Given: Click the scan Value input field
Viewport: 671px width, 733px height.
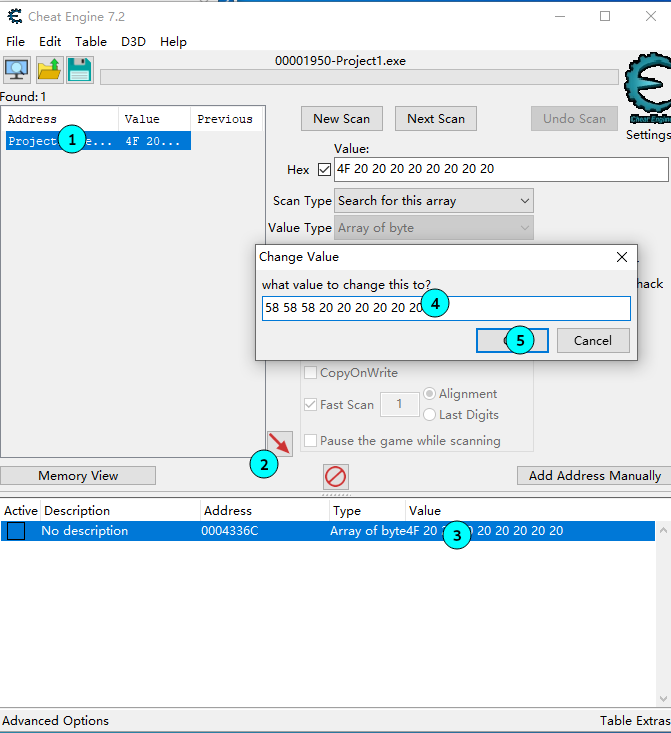Looking at the screenshot, I should 501,169.
